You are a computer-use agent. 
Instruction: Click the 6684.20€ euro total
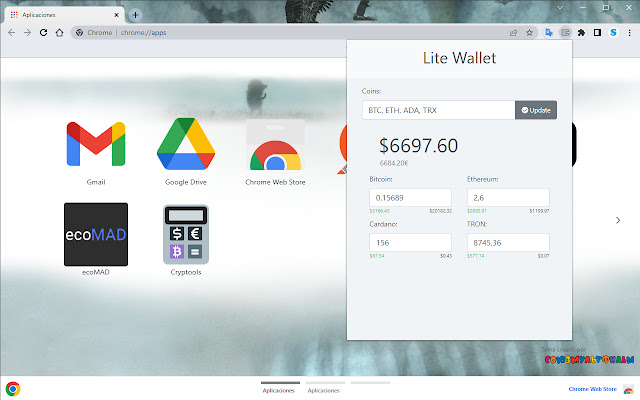(393, 163)
